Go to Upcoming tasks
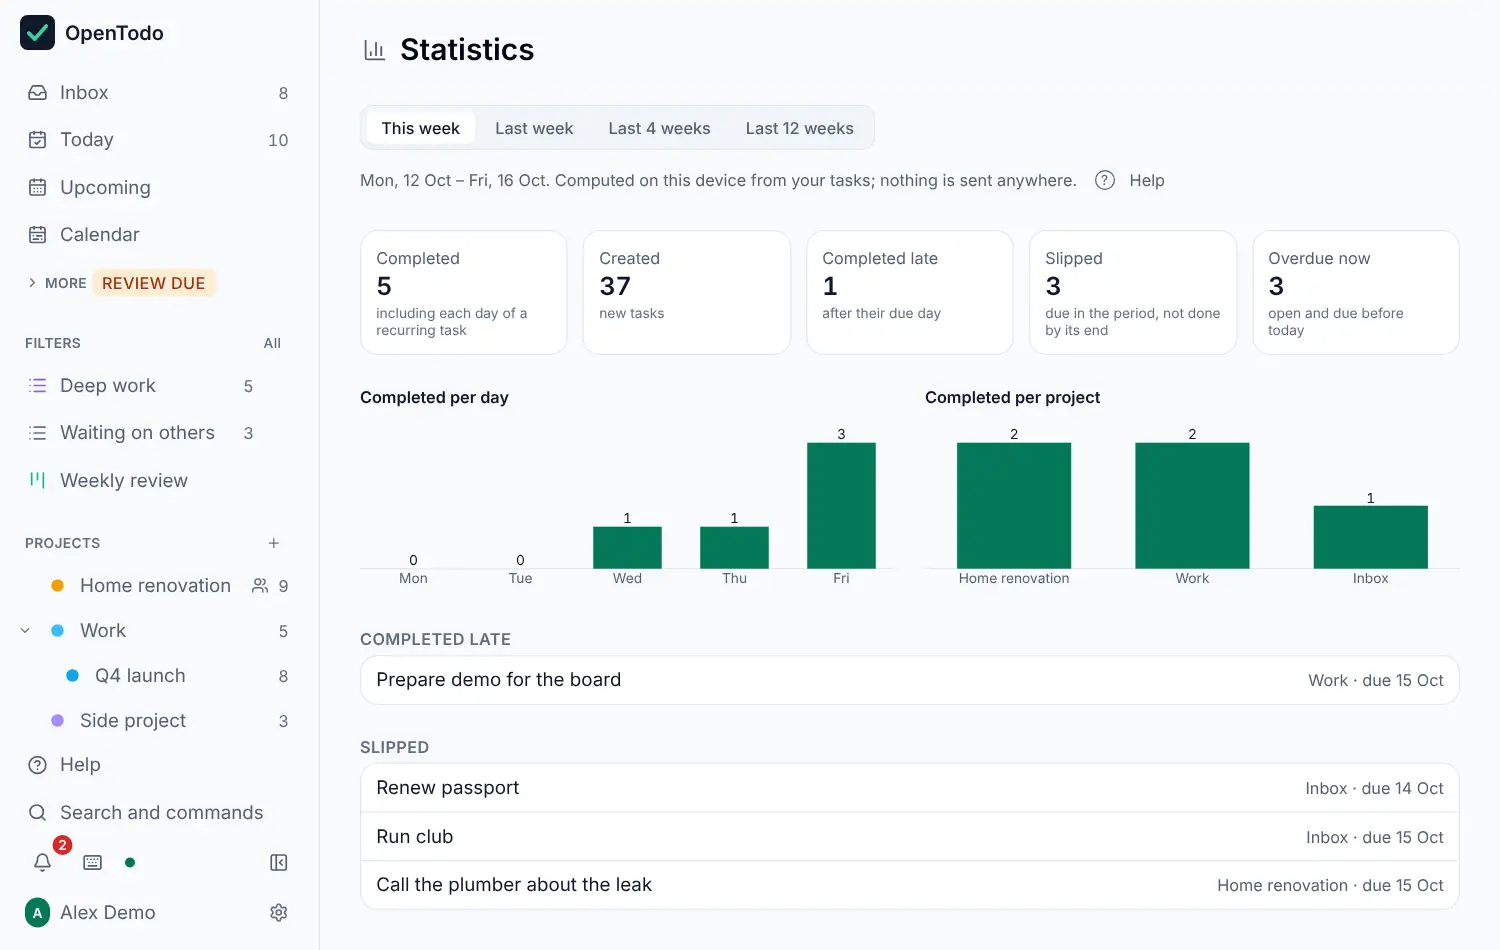Viewport: 1500px width, 950px height. click(159, 187)
